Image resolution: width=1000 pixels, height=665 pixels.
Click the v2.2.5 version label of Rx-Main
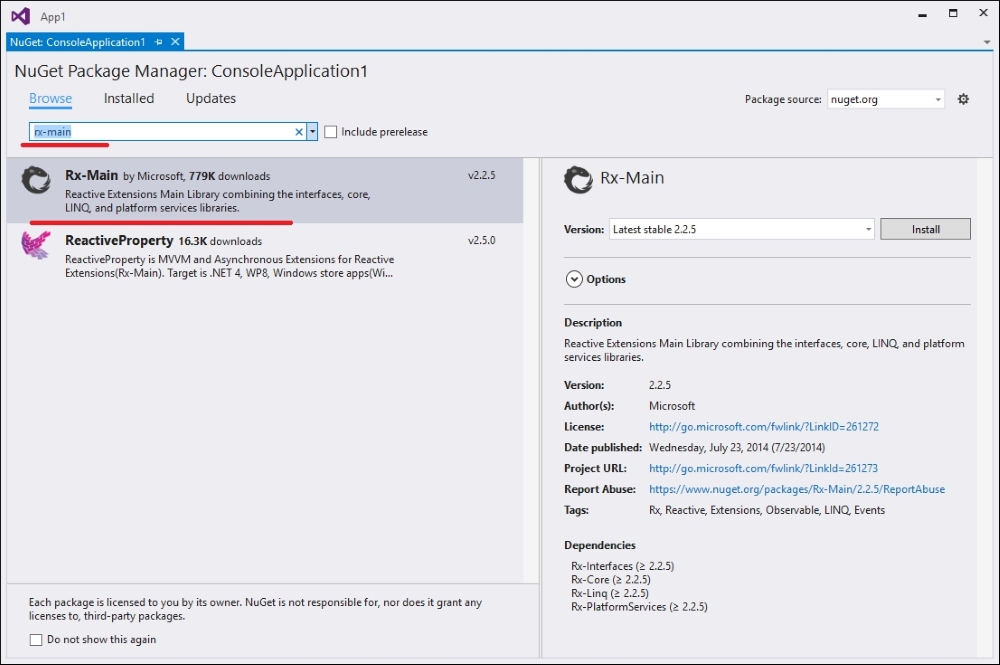pos(482,175)
